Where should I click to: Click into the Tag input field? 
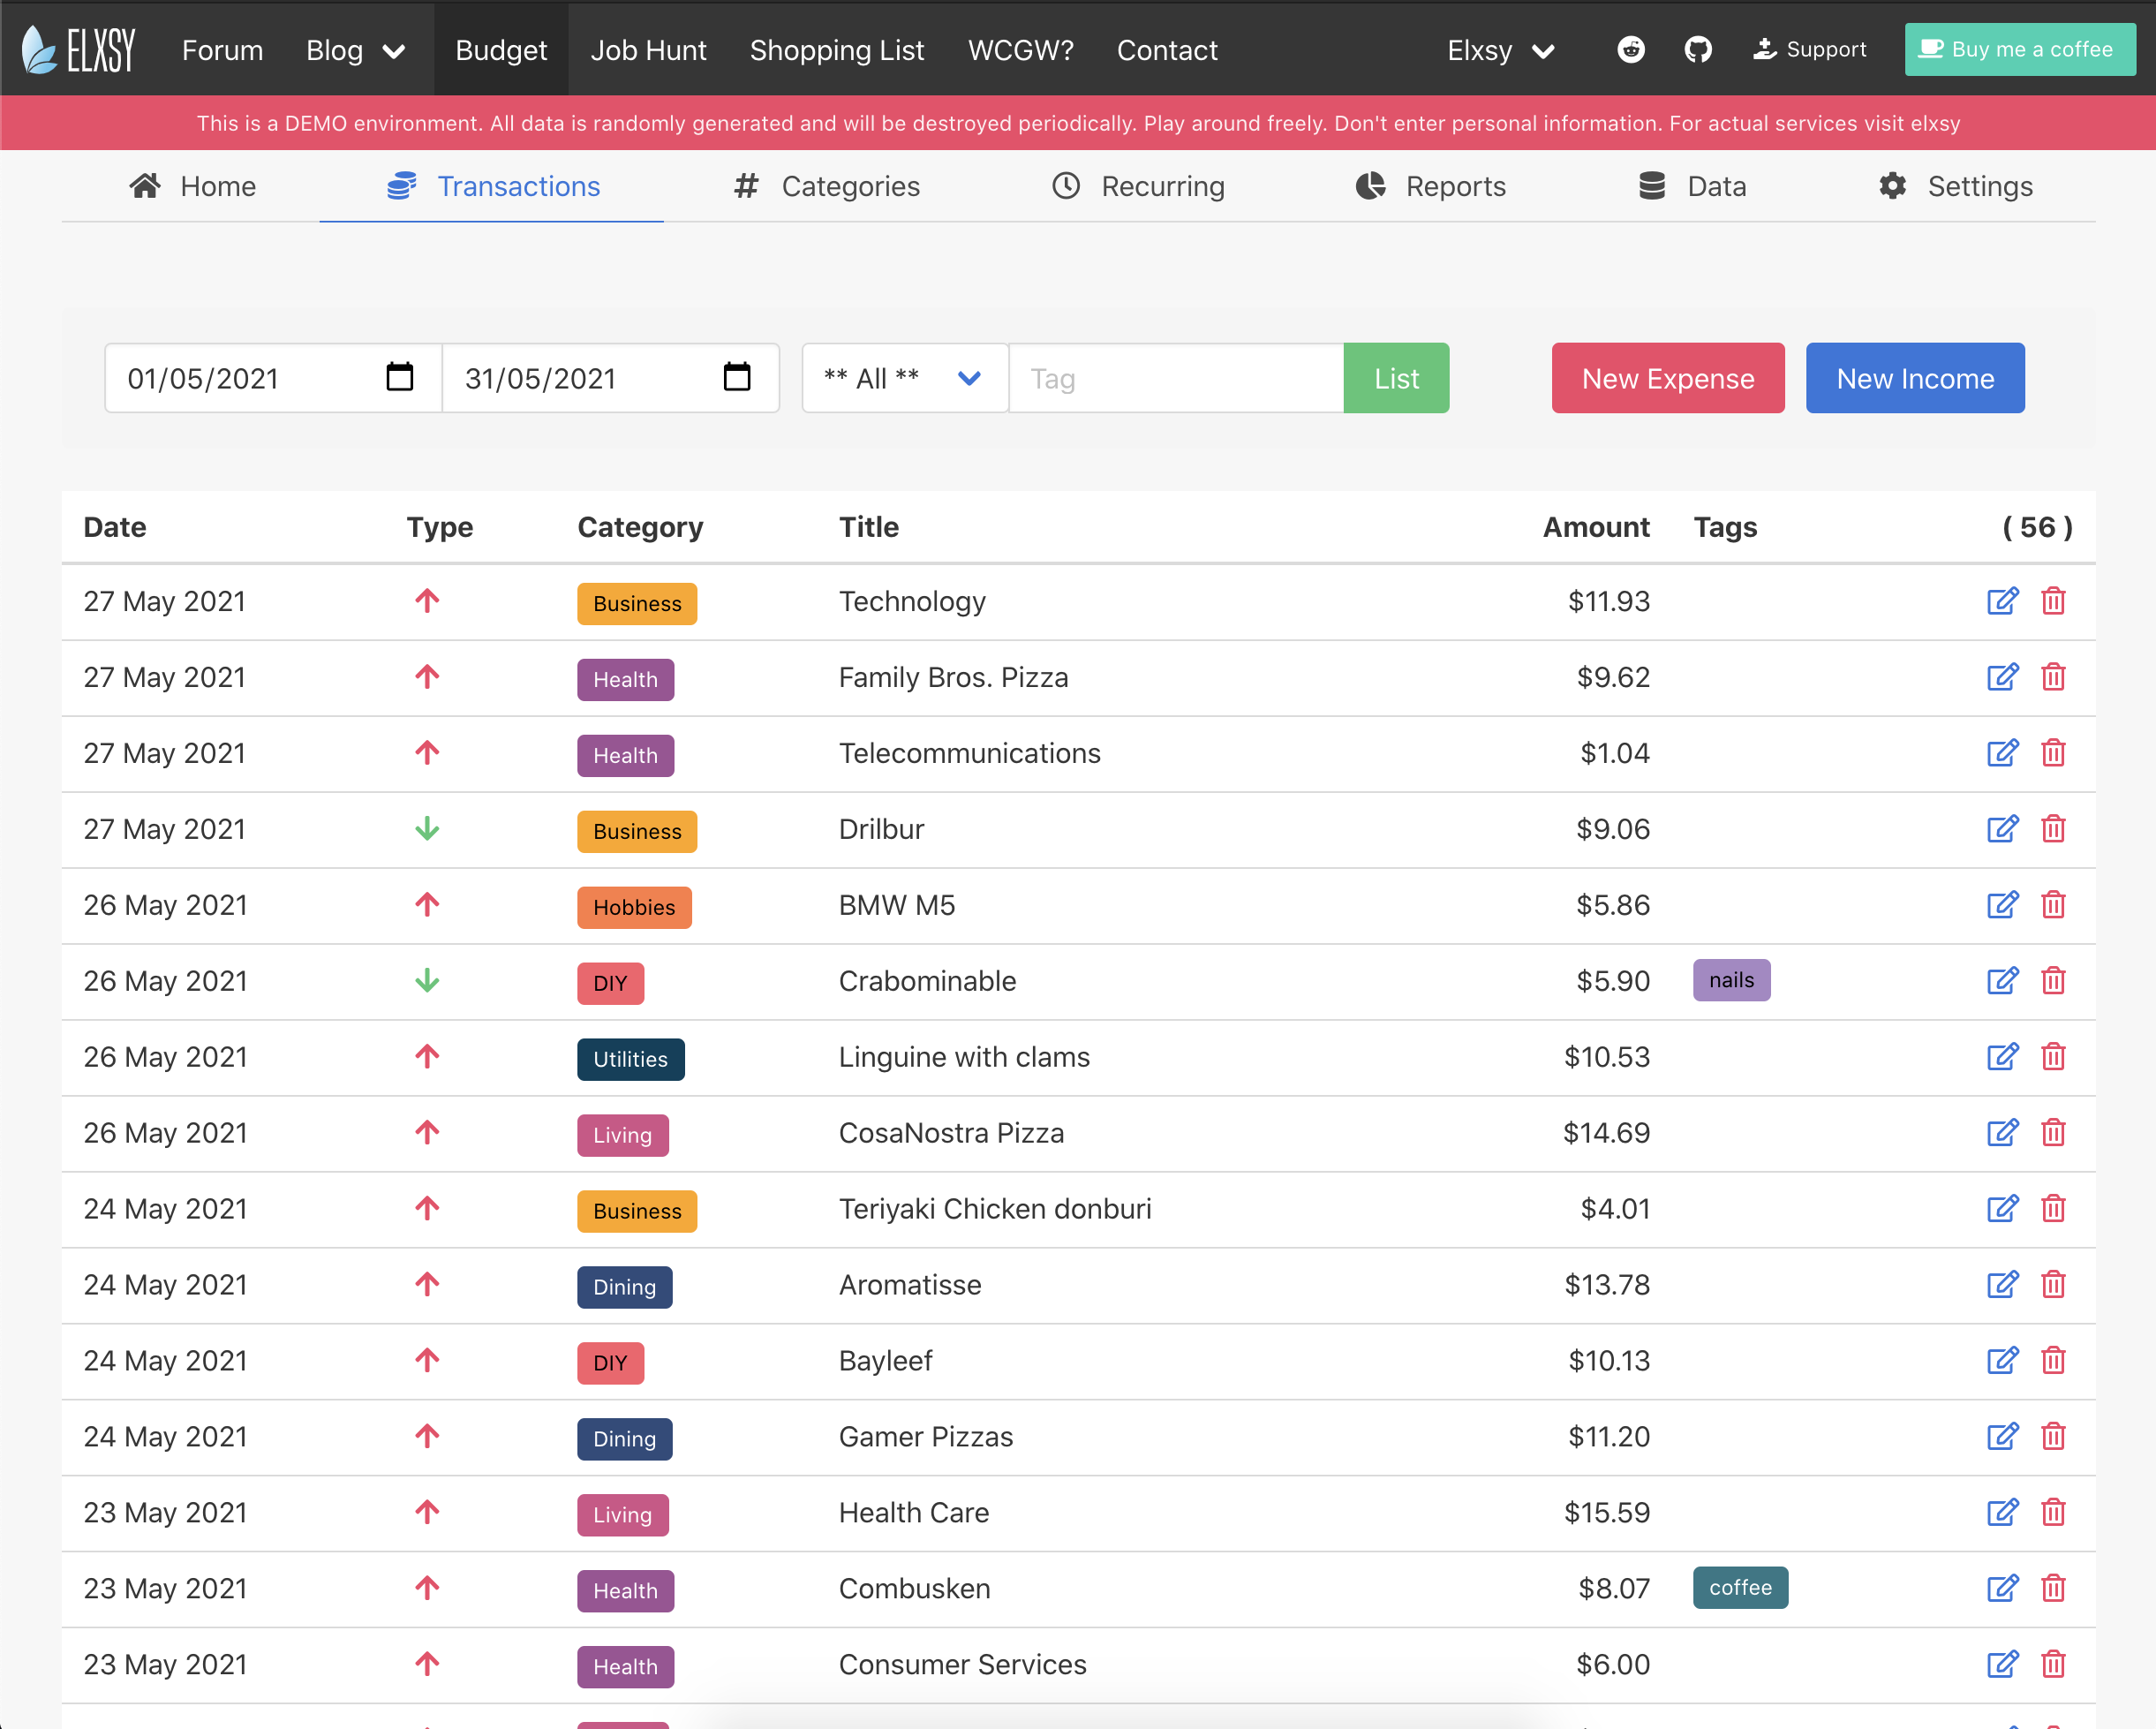(1175, 378)
